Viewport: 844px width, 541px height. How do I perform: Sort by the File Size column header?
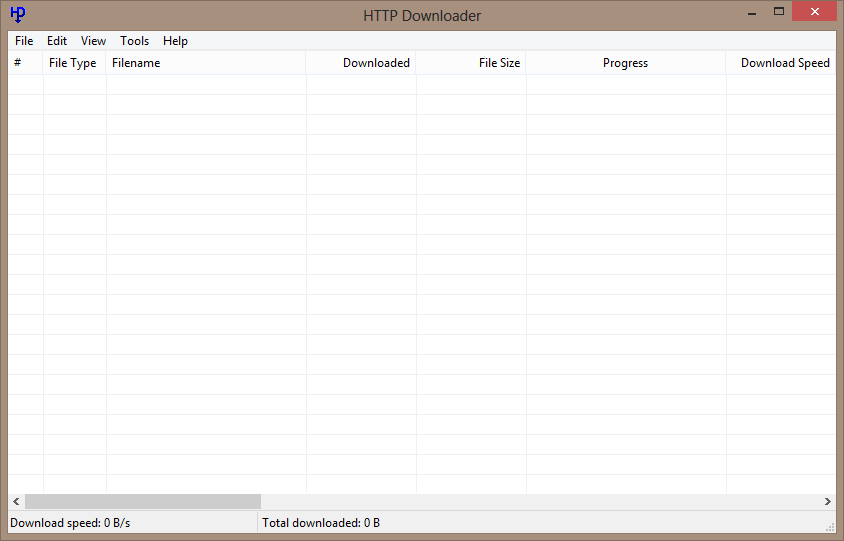pyautogui.click(x=470, y=63)
